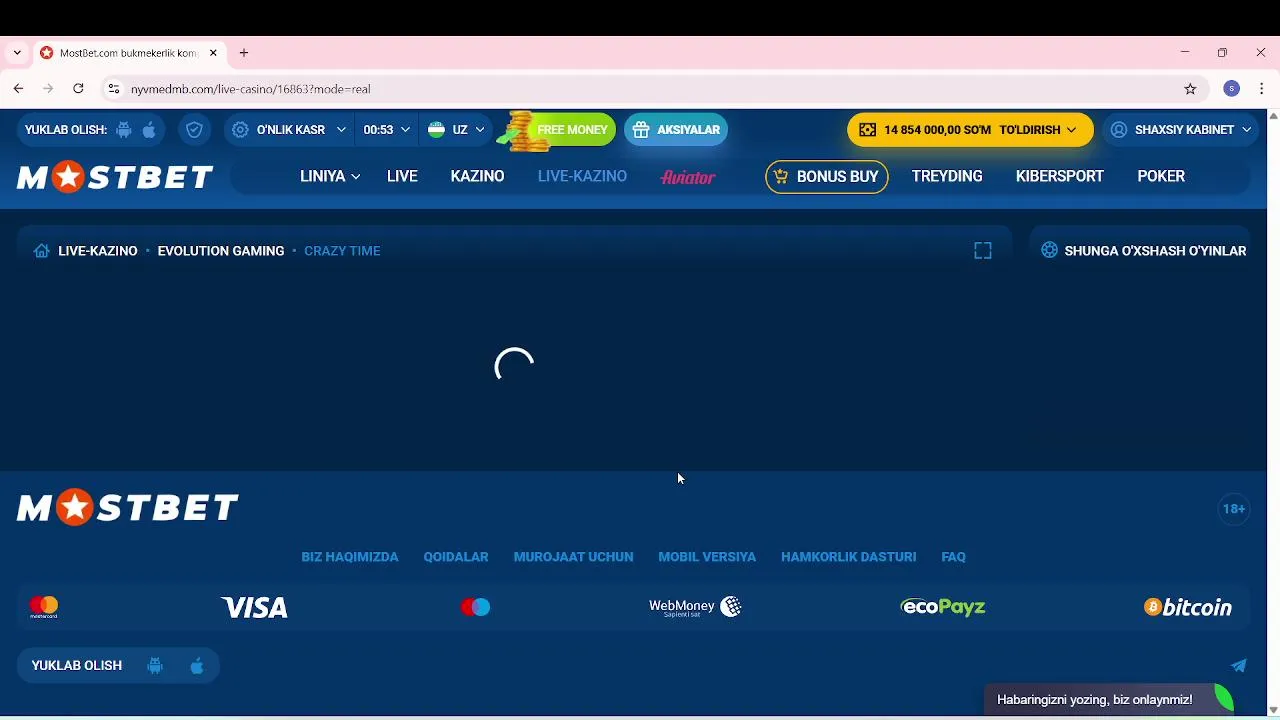Click the FREE MONEY button
This screenshot has width=1280, height=720.
coord(557,130)
